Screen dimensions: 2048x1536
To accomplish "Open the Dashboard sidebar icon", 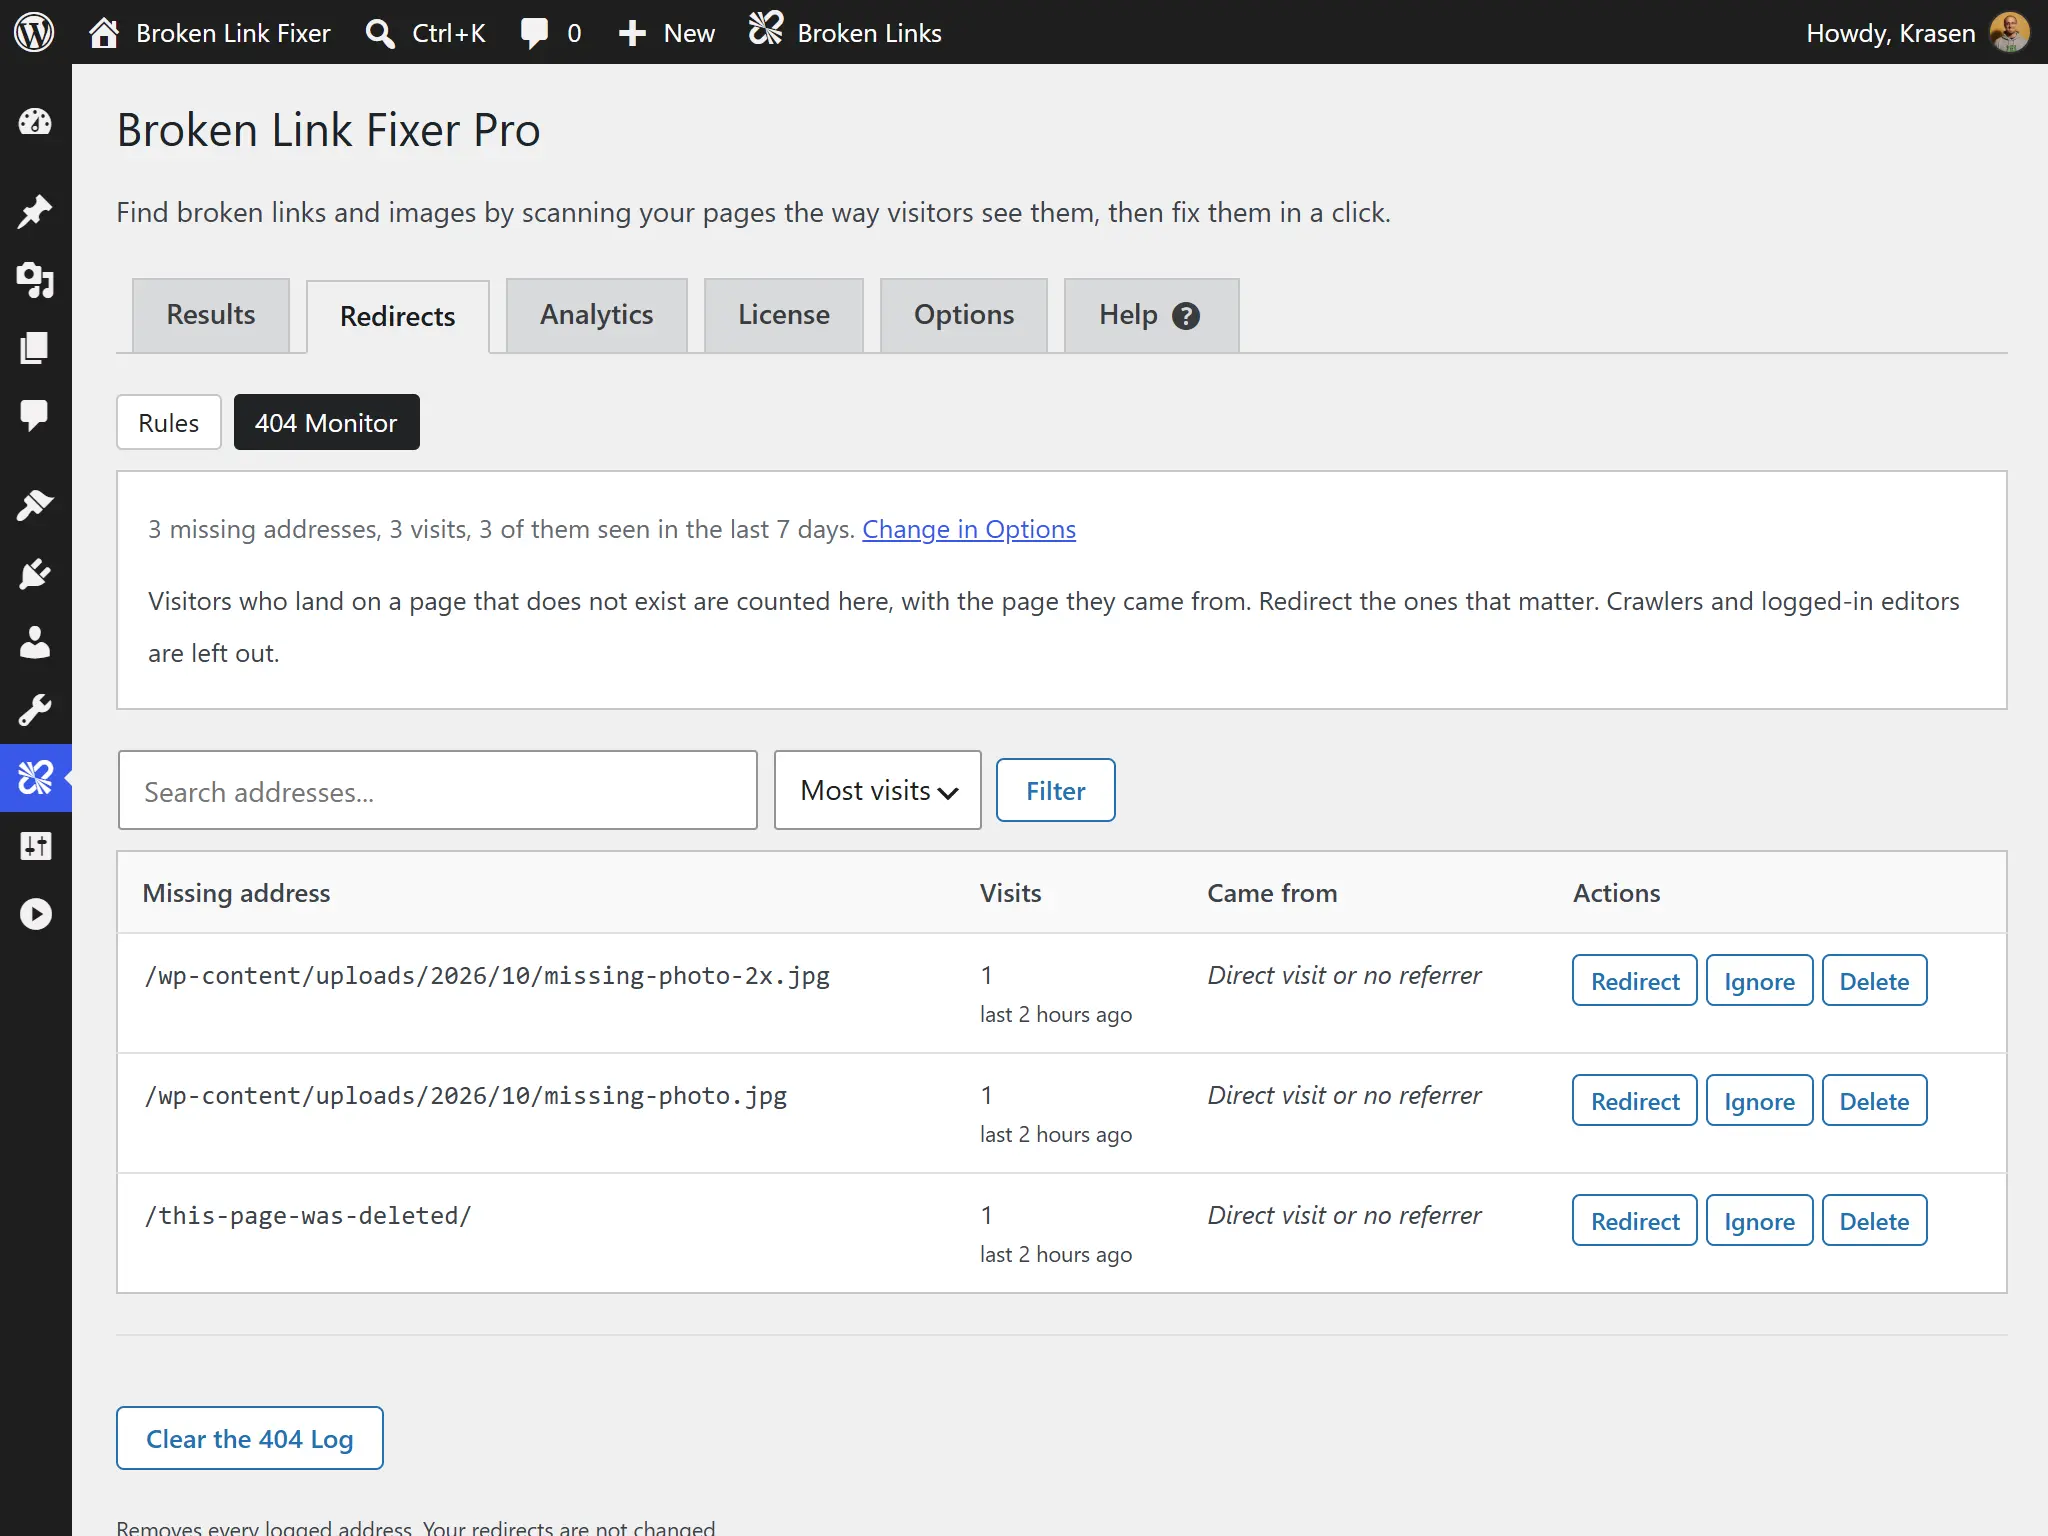I will [x=35, y=122].
